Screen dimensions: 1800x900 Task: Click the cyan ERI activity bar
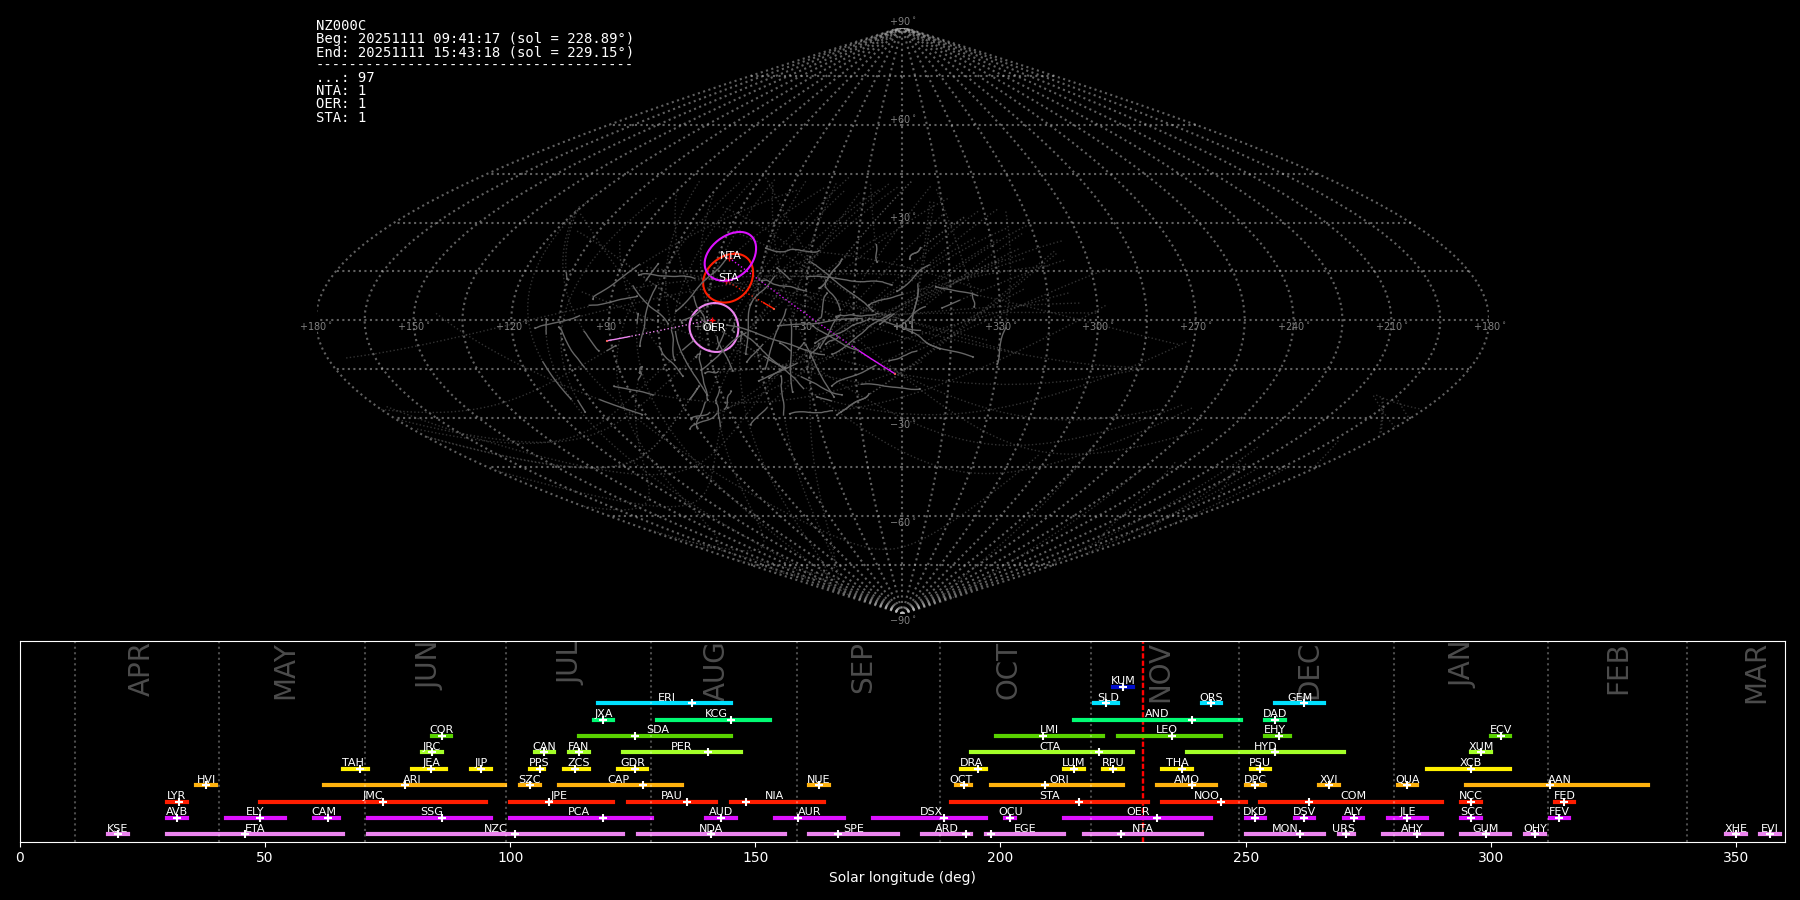pyautogui.click(x=664, y=703)
